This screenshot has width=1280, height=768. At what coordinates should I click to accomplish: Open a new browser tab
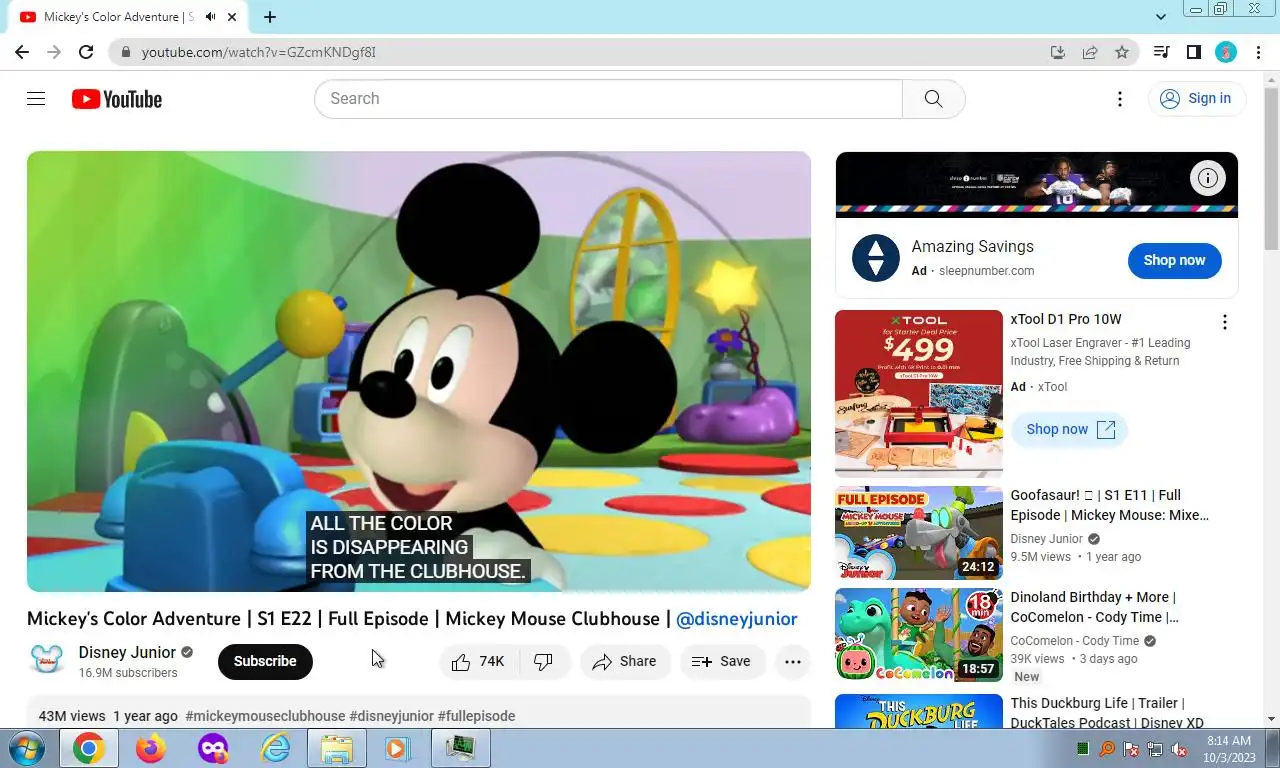[x=270, y=17]
